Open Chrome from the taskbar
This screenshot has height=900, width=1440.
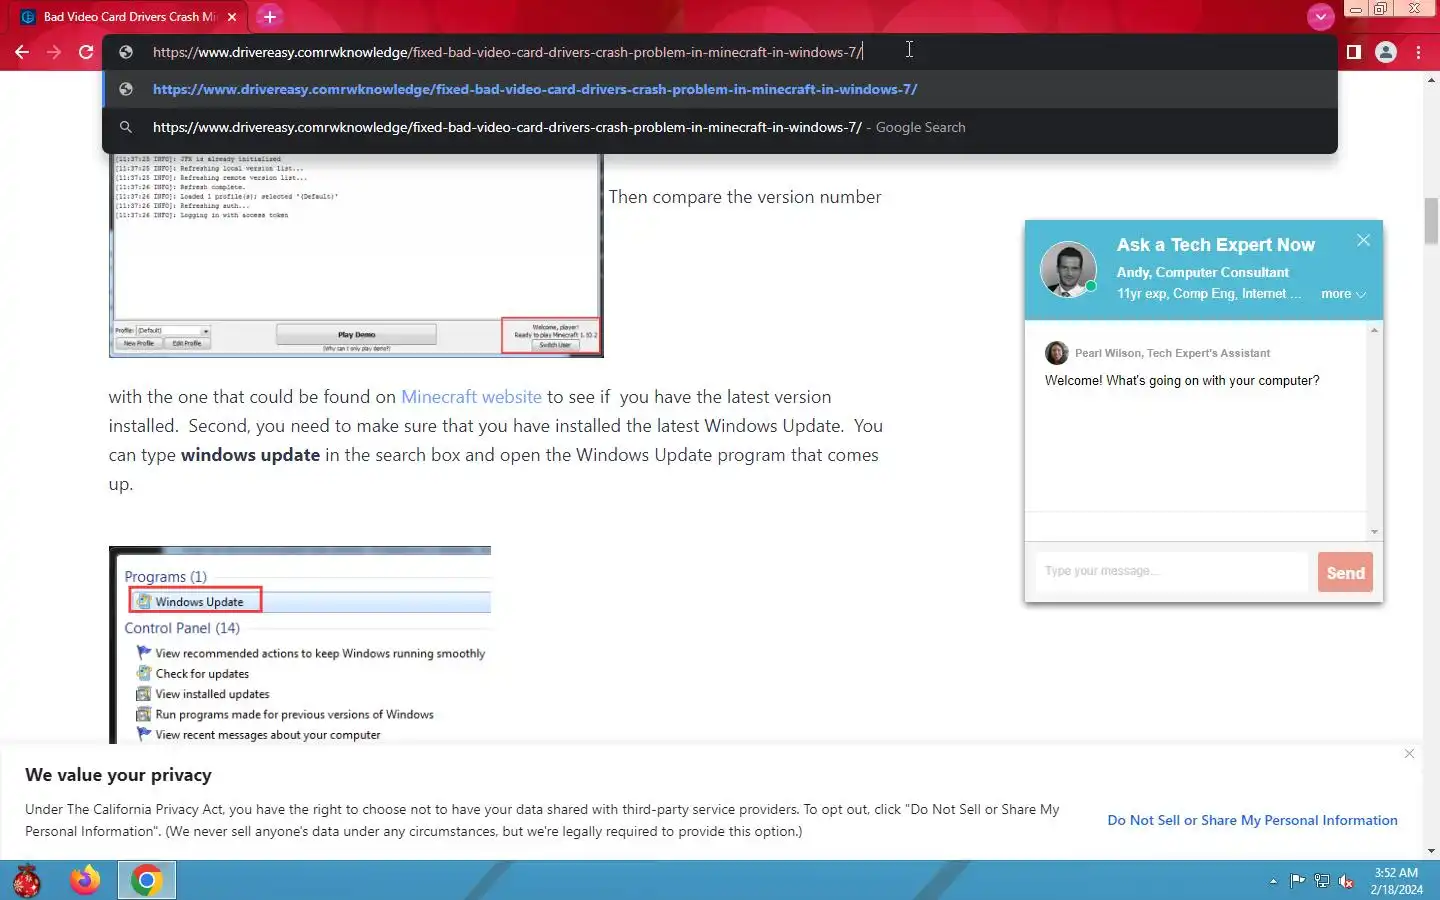147,880
